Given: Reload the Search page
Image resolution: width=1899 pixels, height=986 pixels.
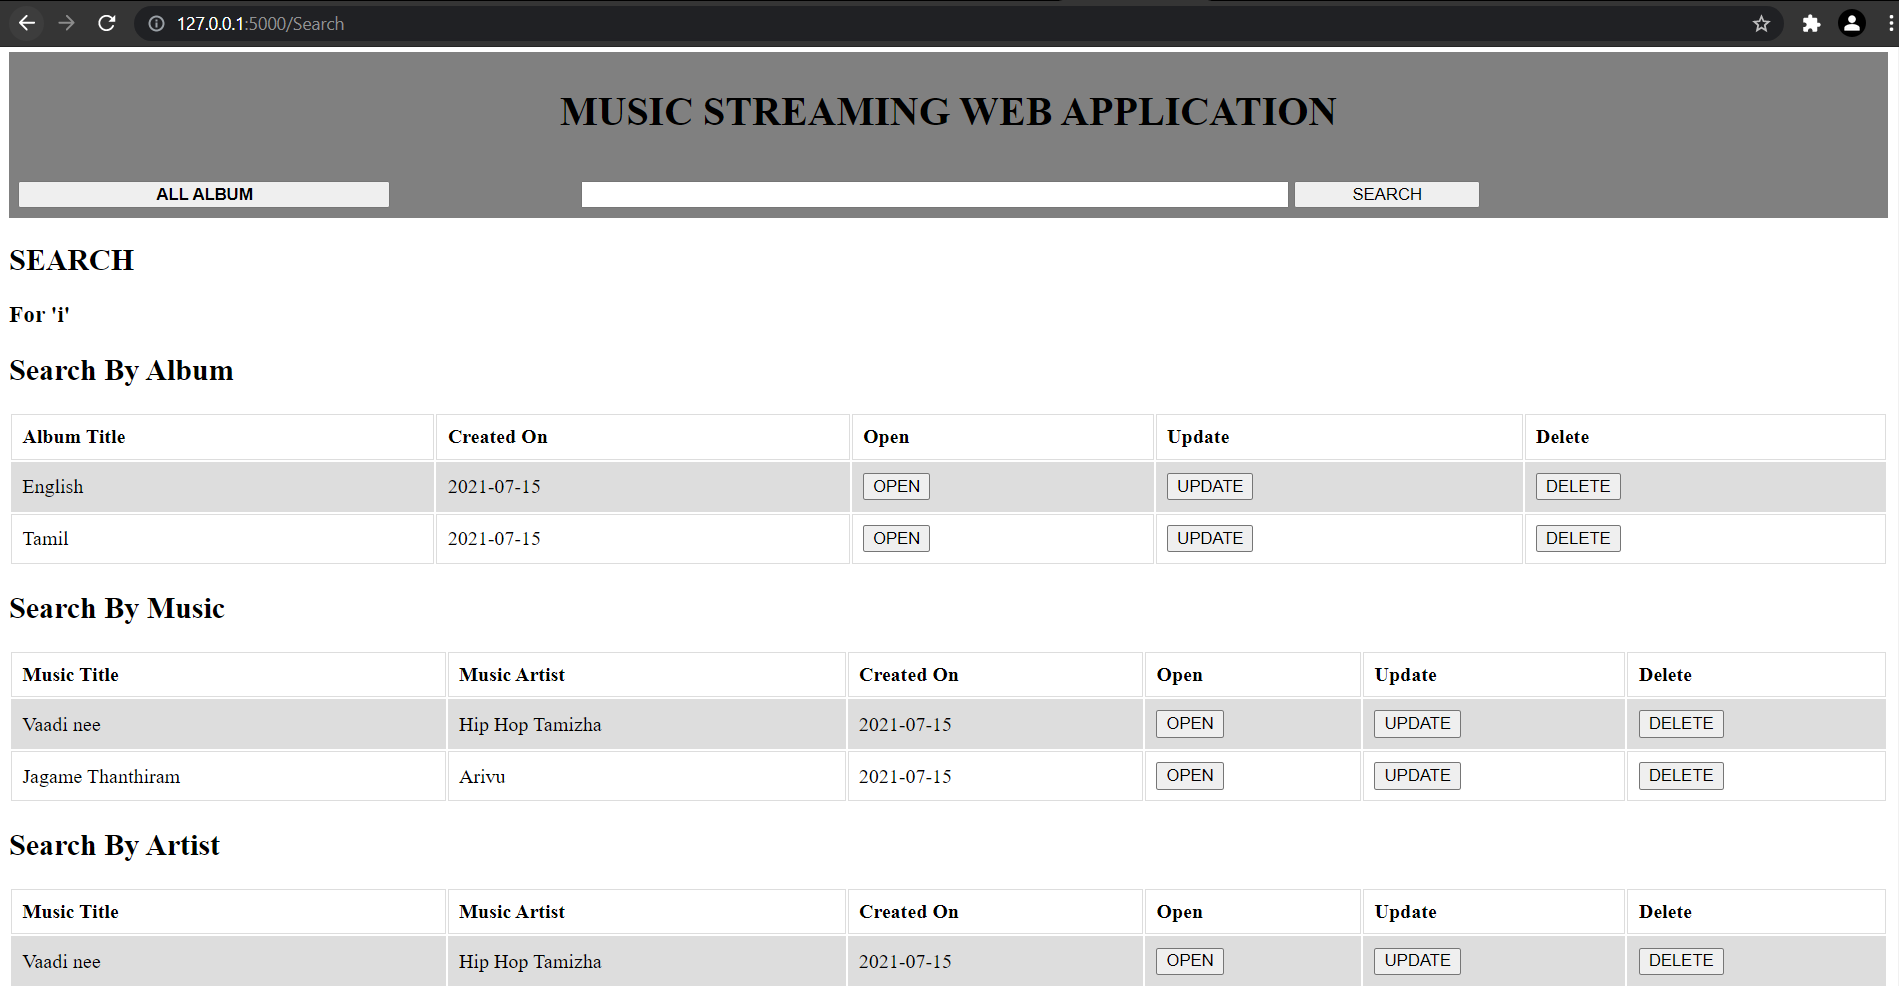Looking at the screenshot, I should 107,23.
